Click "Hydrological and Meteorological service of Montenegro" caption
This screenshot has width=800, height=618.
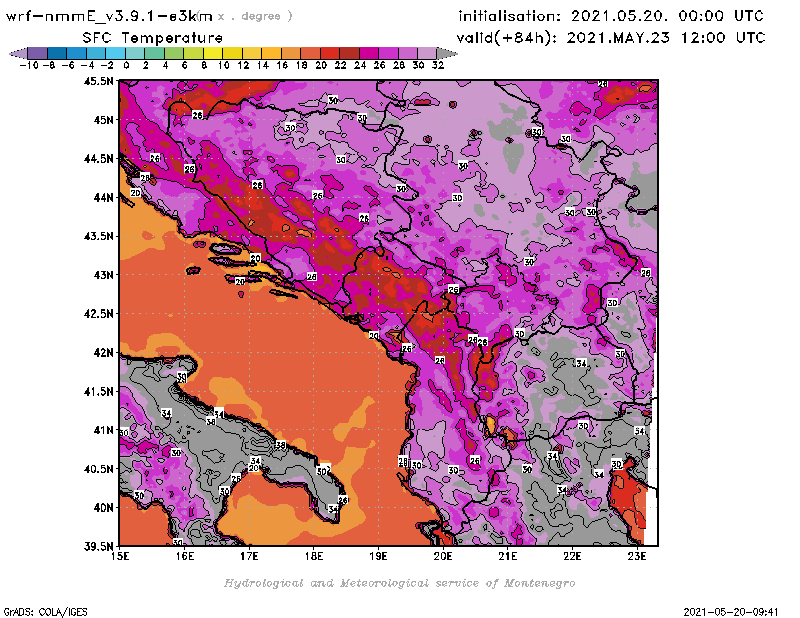399,583
